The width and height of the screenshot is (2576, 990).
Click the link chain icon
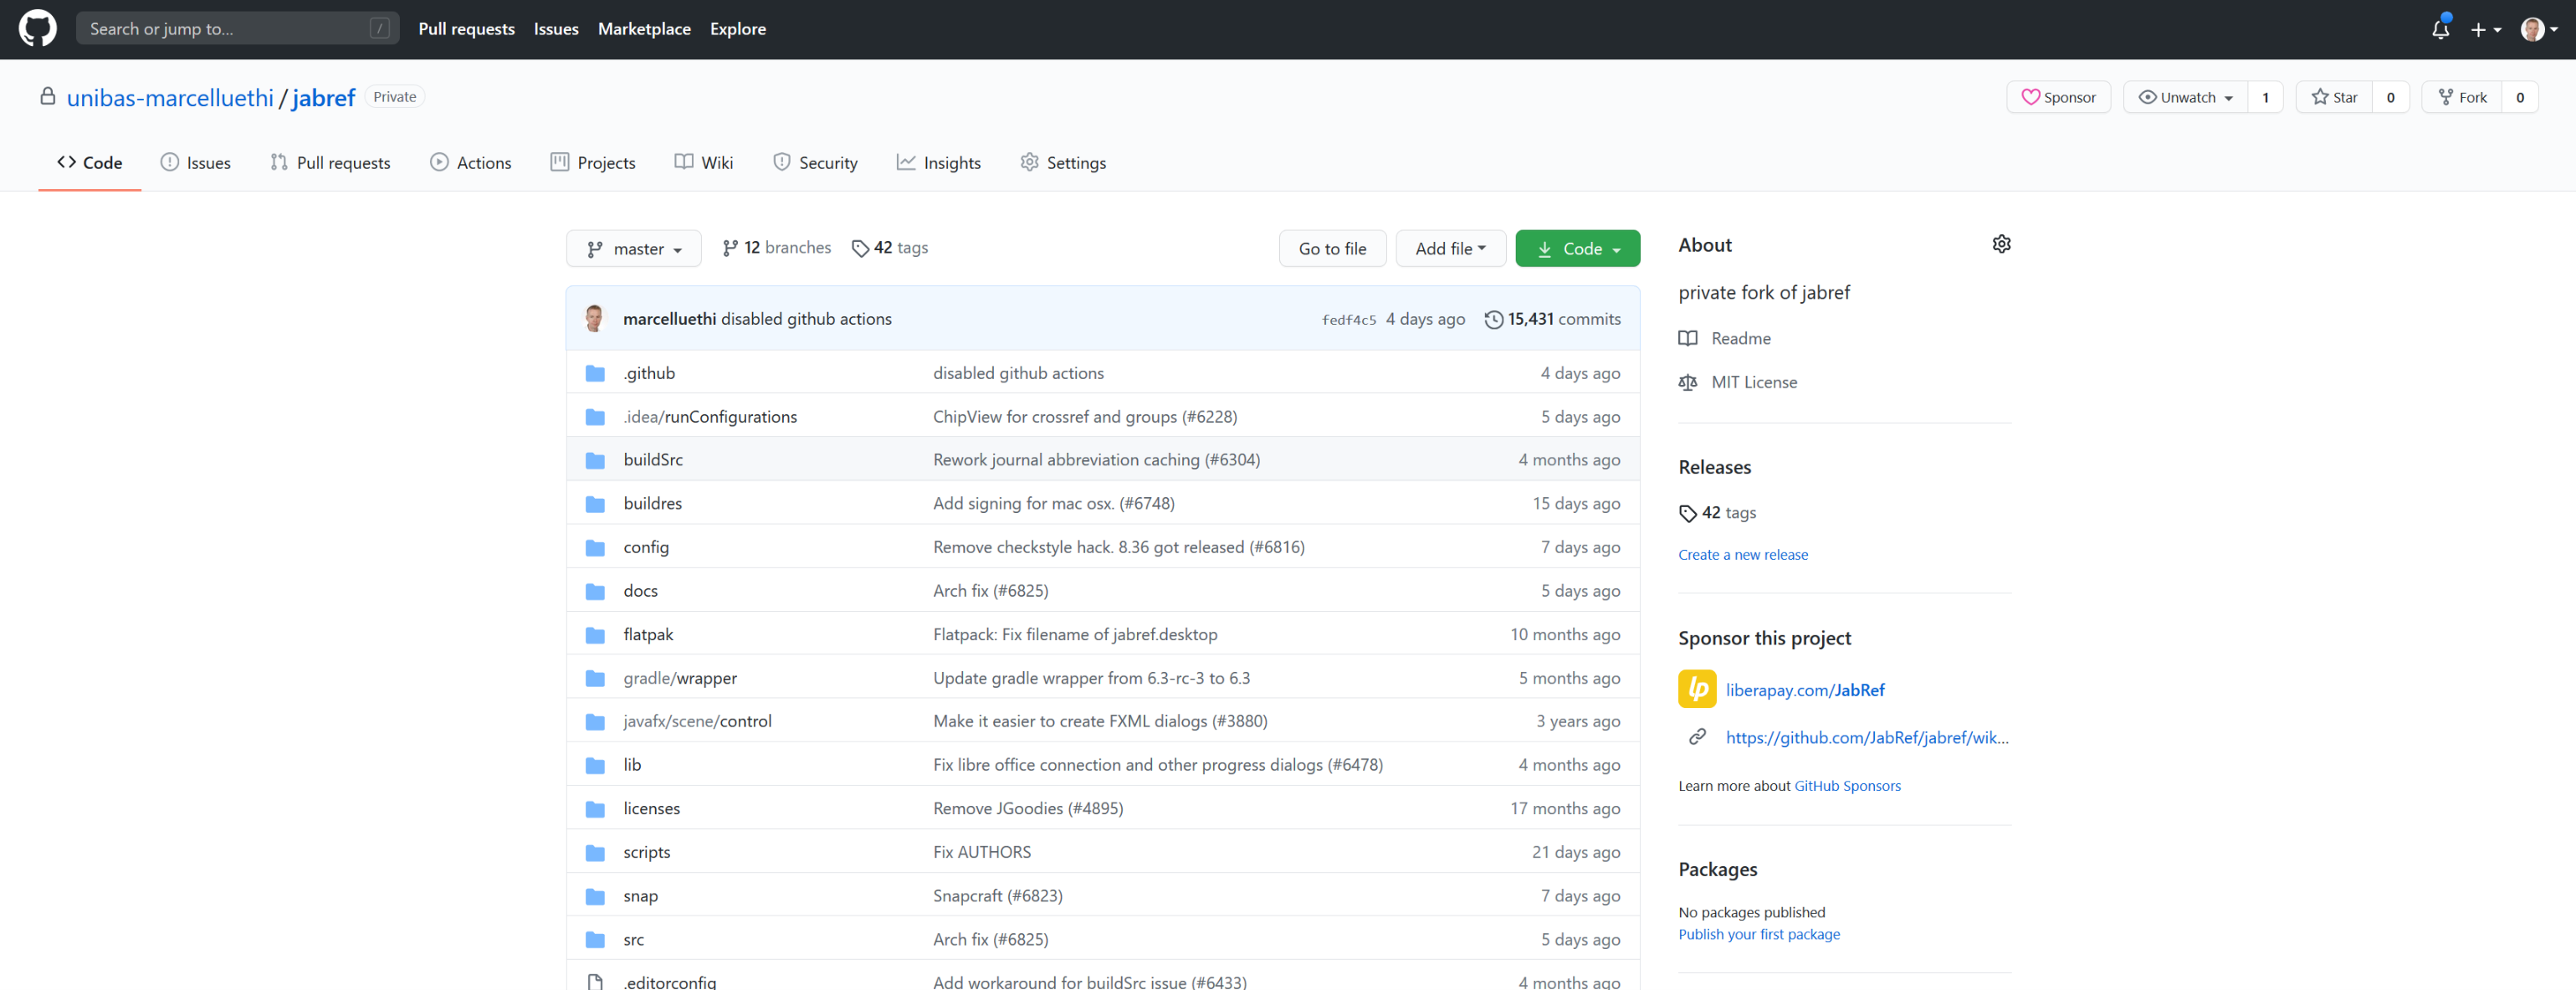(x=1697, y=737)
